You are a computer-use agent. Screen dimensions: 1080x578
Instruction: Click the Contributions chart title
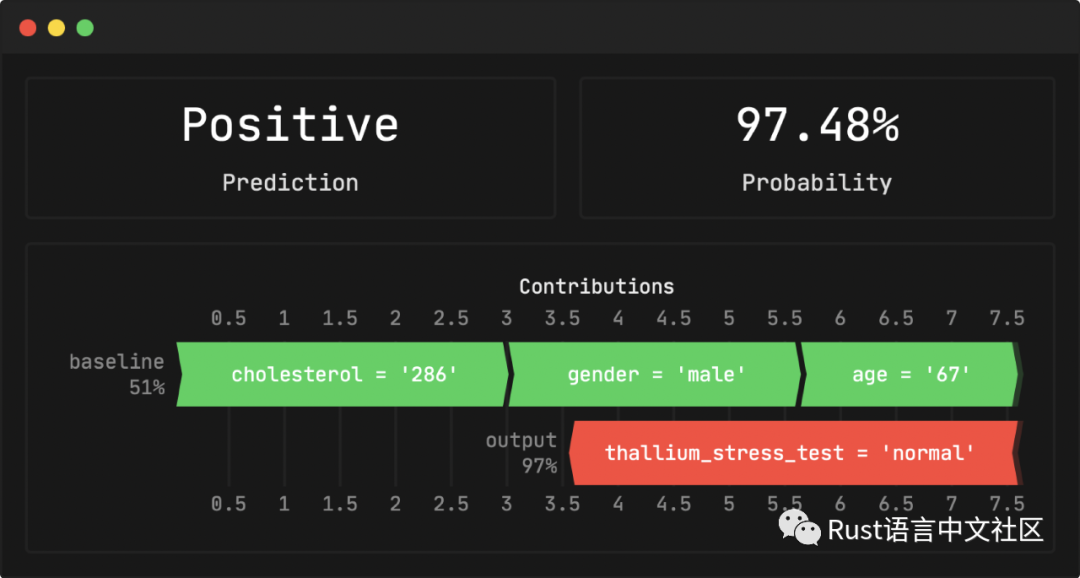(x=596, y=287)
